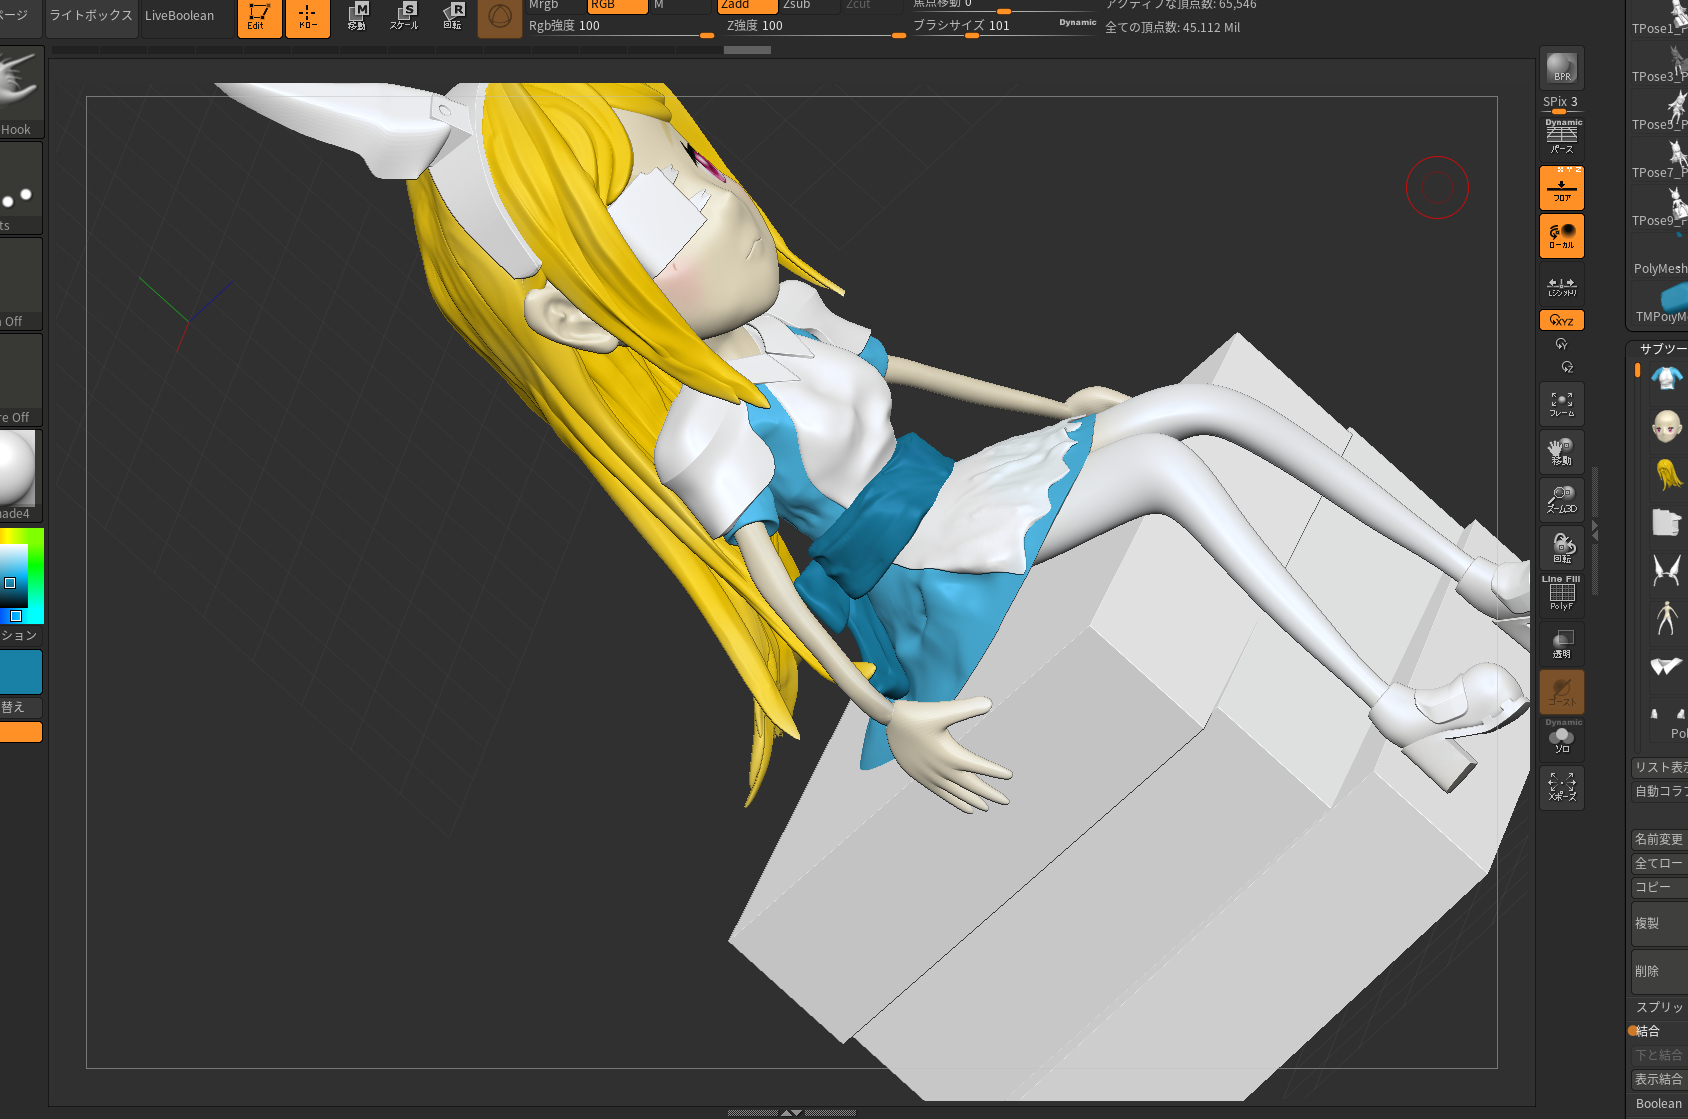Viewport: 1688px width, 1119px height.
Task: Select the blue shirt subtool
Action: pos(1666,379)
